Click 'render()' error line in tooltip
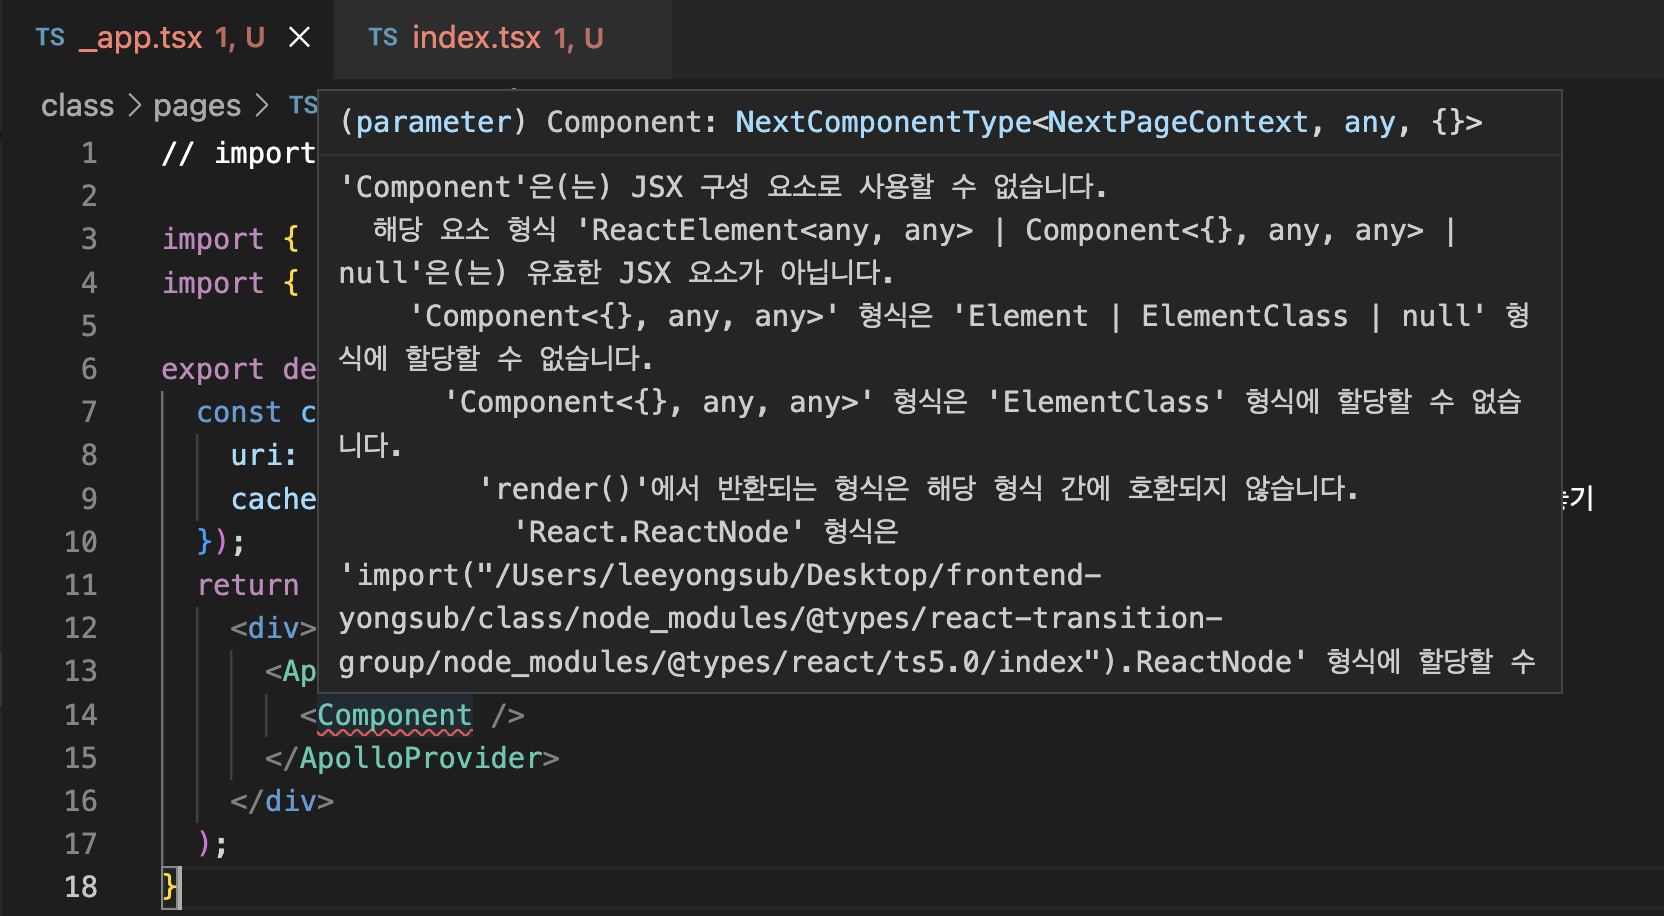 pos(917,489)
